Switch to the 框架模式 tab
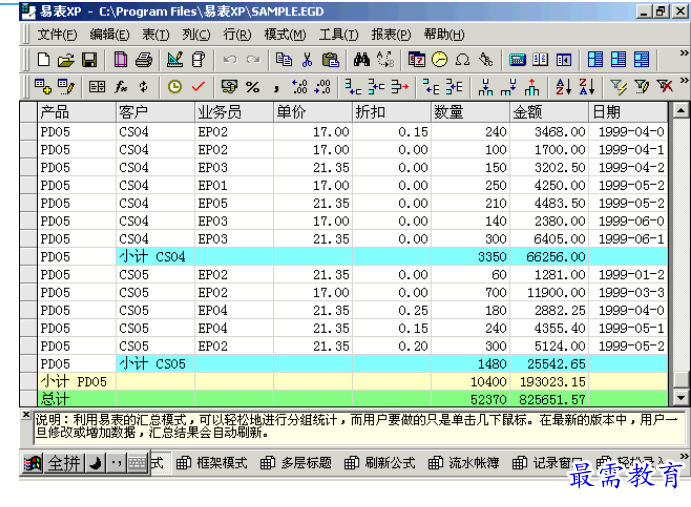 click(x=212, y=463)
